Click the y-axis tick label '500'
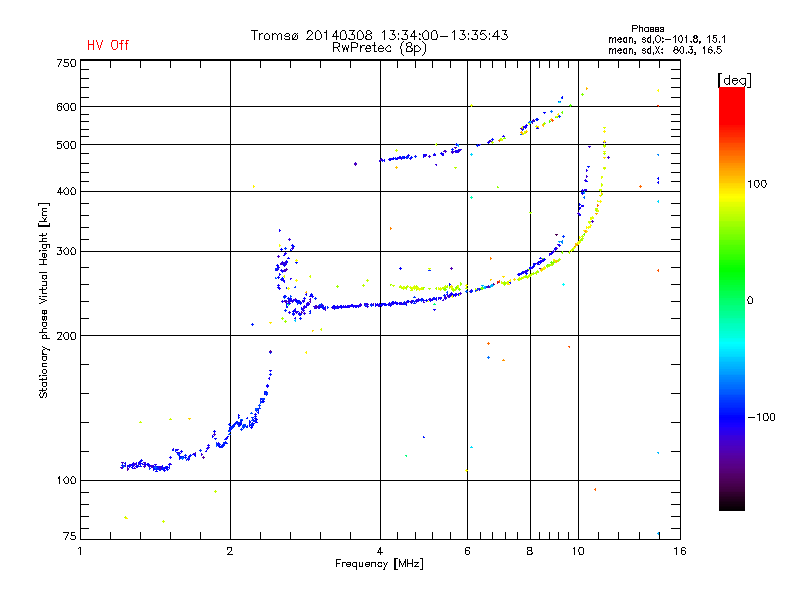Image resolution: width=800 pixels, height=600 pixels. click(66, 145)
